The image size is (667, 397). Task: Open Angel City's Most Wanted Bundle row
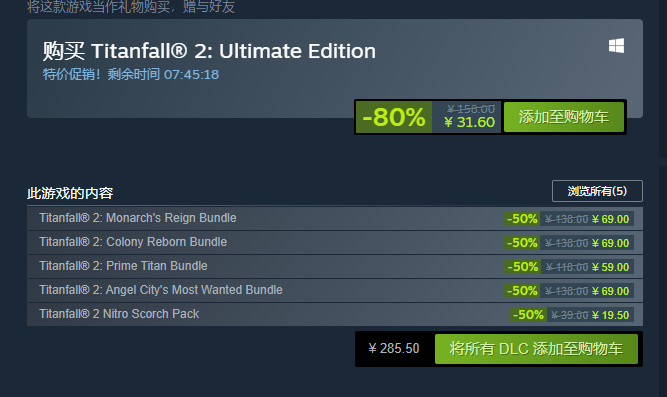[x=335, y=291]
